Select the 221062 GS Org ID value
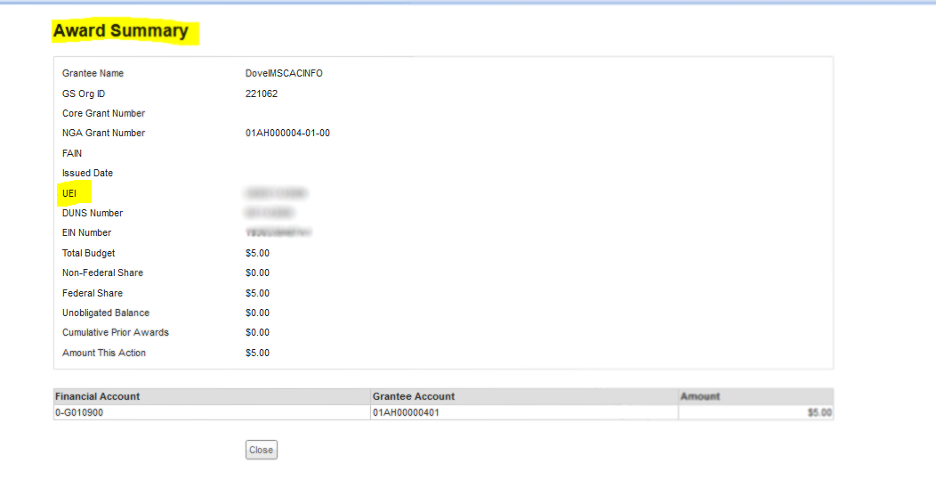 coord(261,94)
